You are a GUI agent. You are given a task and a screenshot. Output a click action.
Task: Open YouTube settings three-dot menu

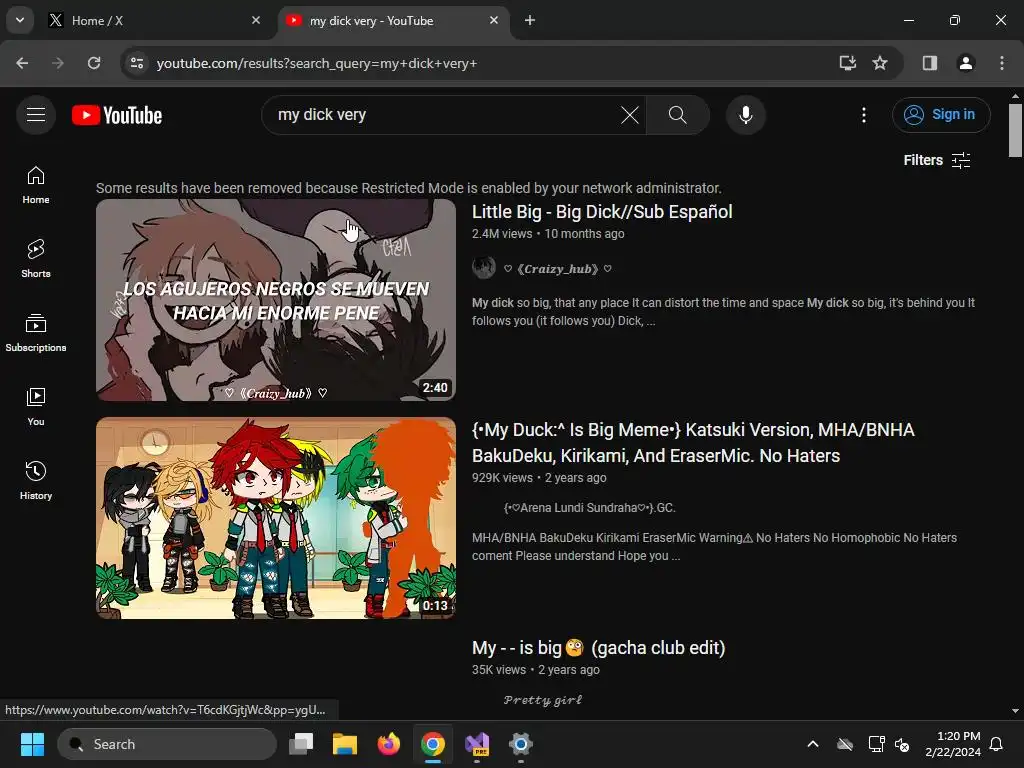(x=863, y=115)
